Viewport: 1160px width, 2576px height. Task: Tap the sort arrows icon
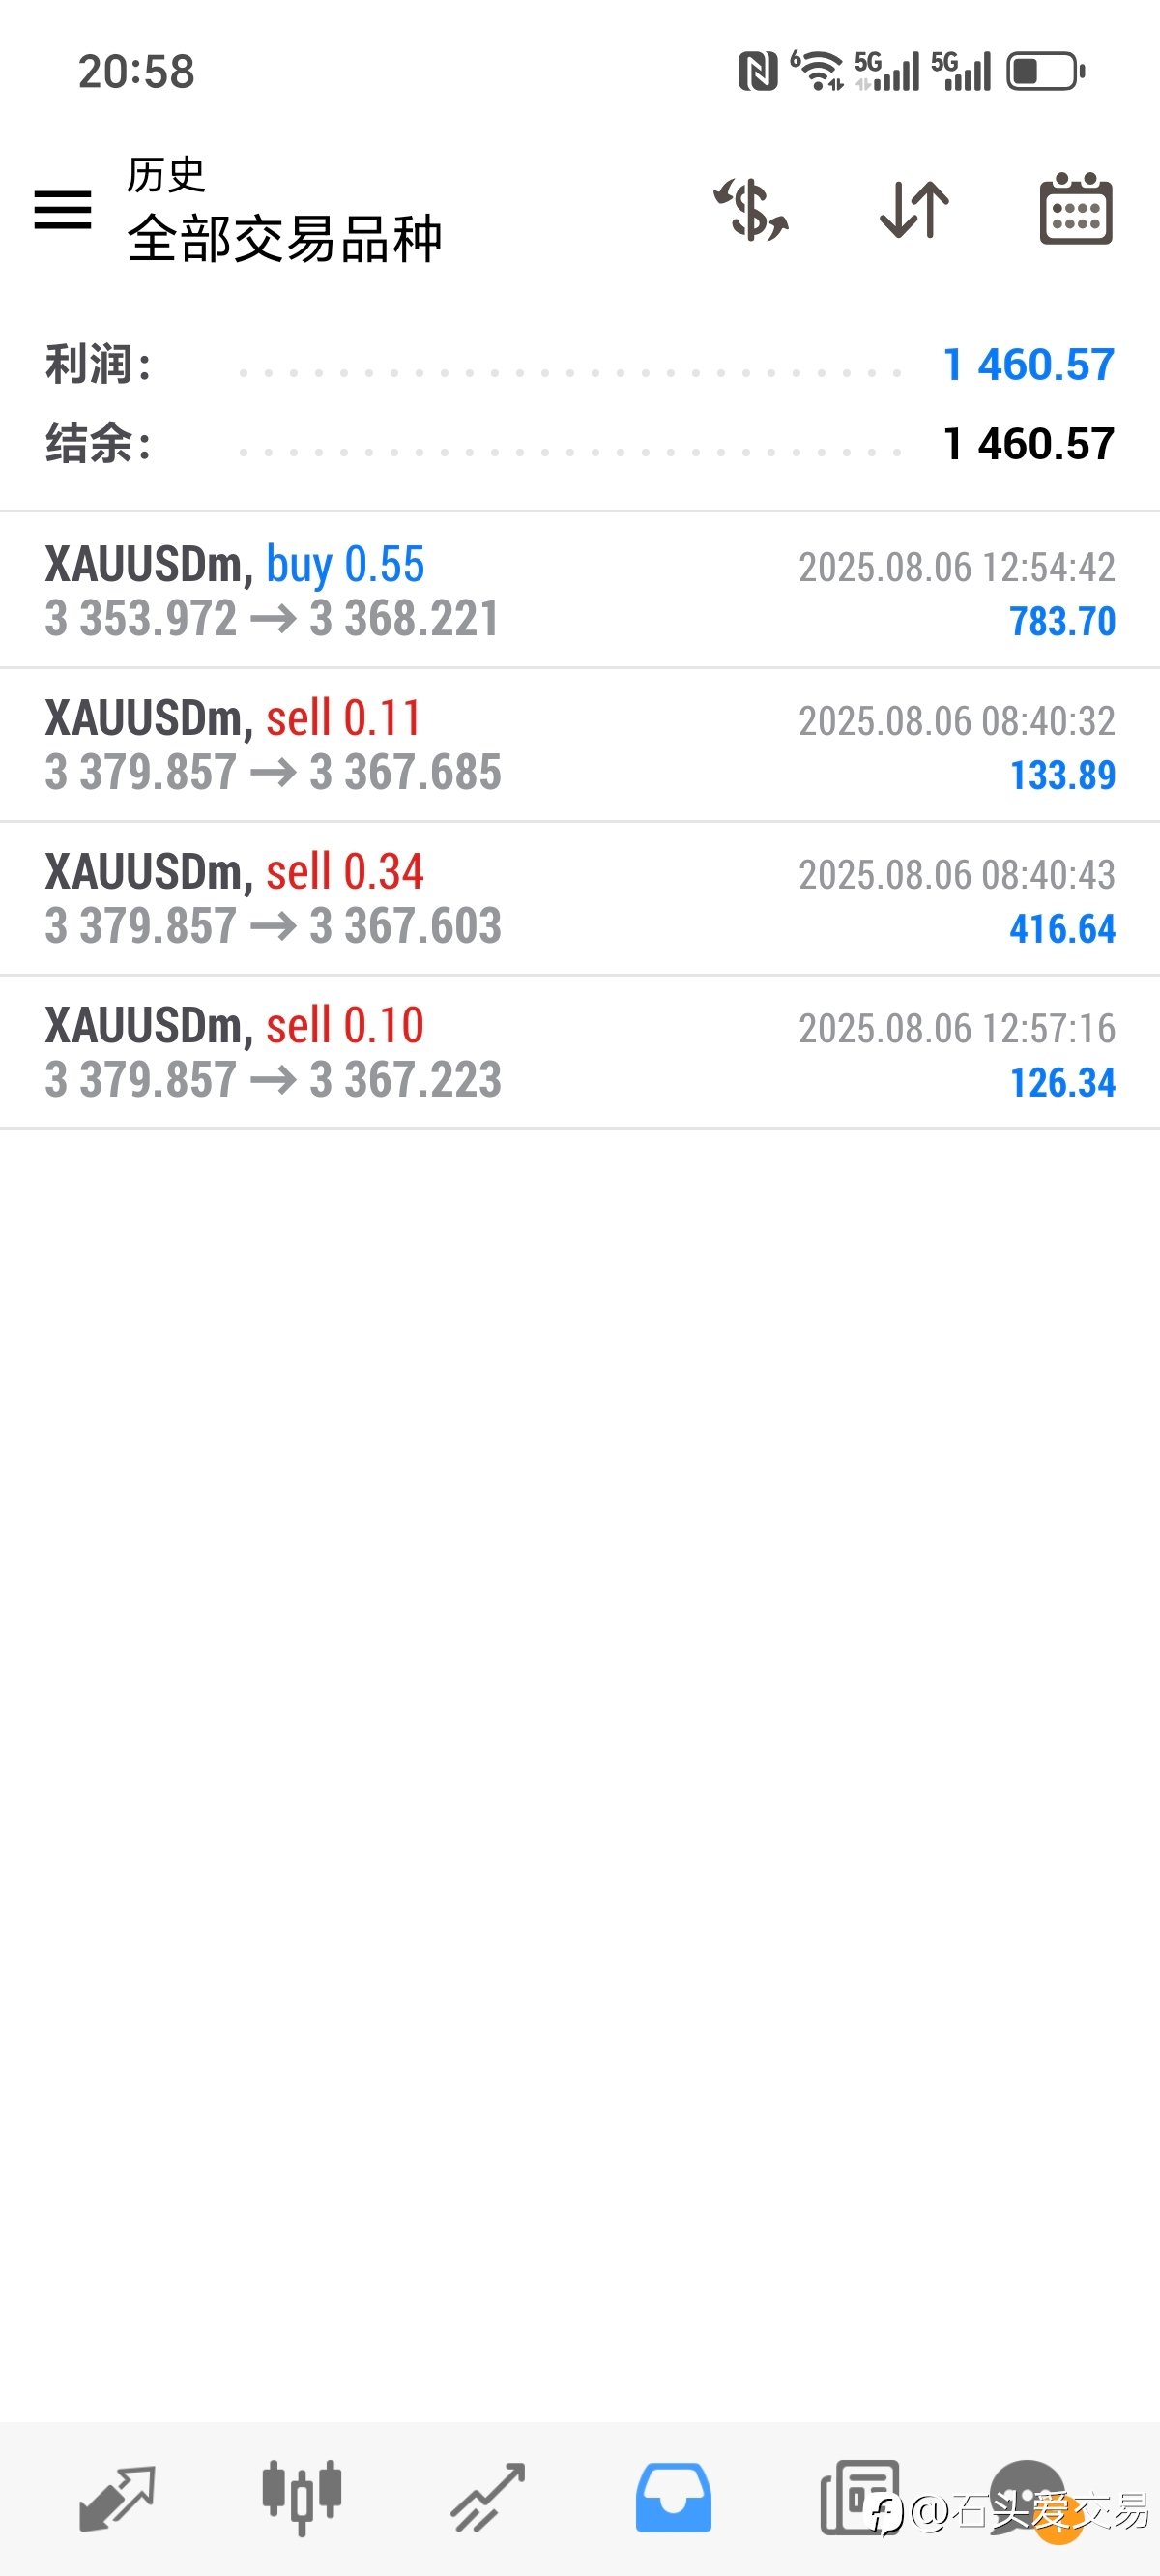914,209
